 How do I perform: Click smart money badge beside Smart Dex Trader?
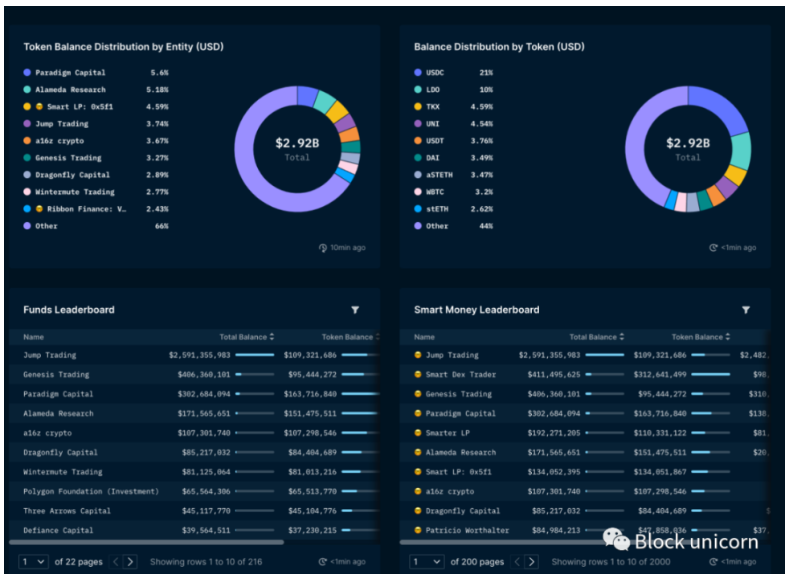click(x=418, y=374)
